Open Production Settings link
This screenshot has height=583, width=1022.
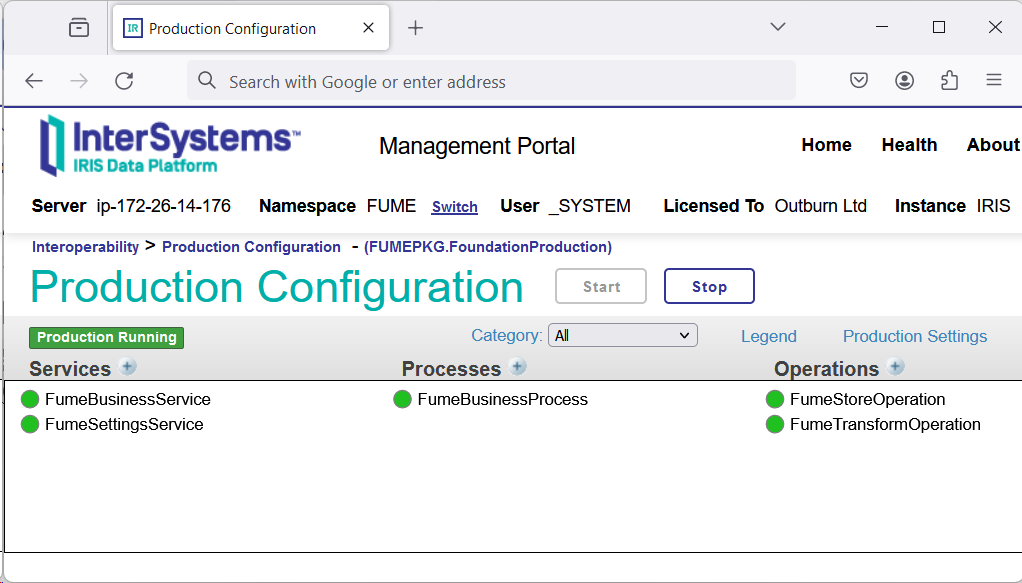[x=914, y=336]
